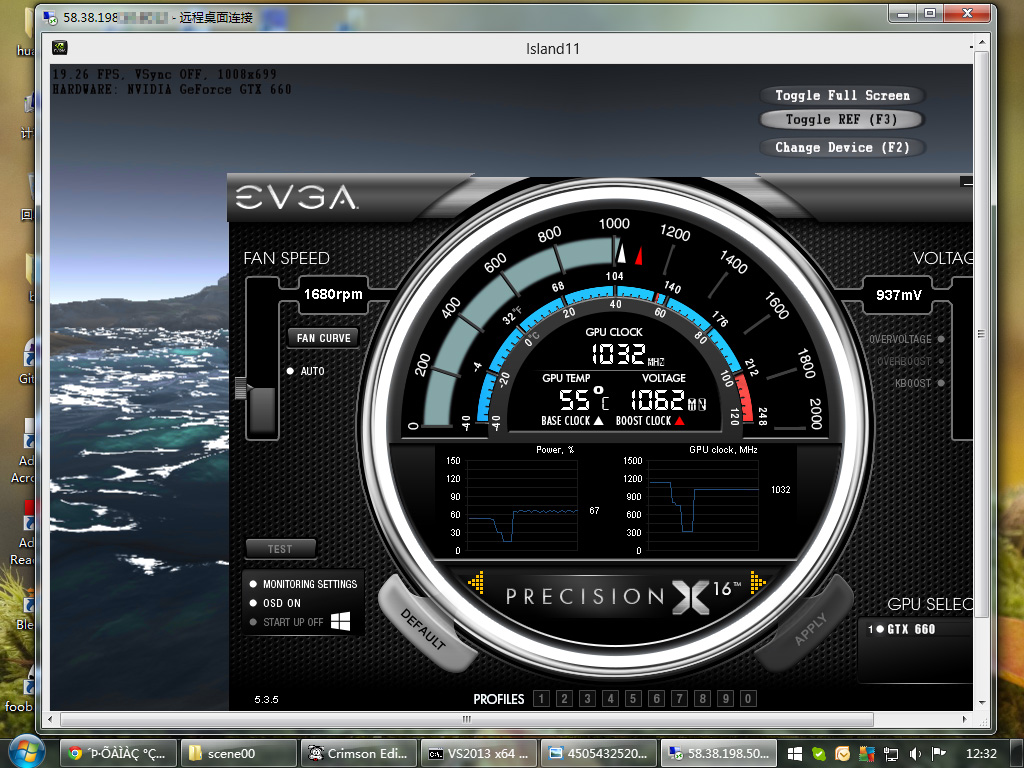Switch to Chrome taskbar item
Viewport: 1024px width, 768px height.
[119, 754]
